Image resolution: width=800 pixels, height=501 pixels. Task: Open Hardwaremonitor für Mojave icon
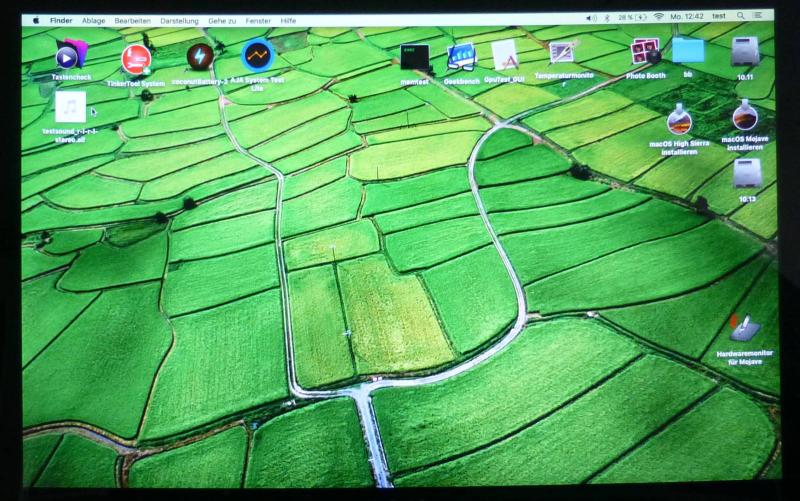[745, 328]
